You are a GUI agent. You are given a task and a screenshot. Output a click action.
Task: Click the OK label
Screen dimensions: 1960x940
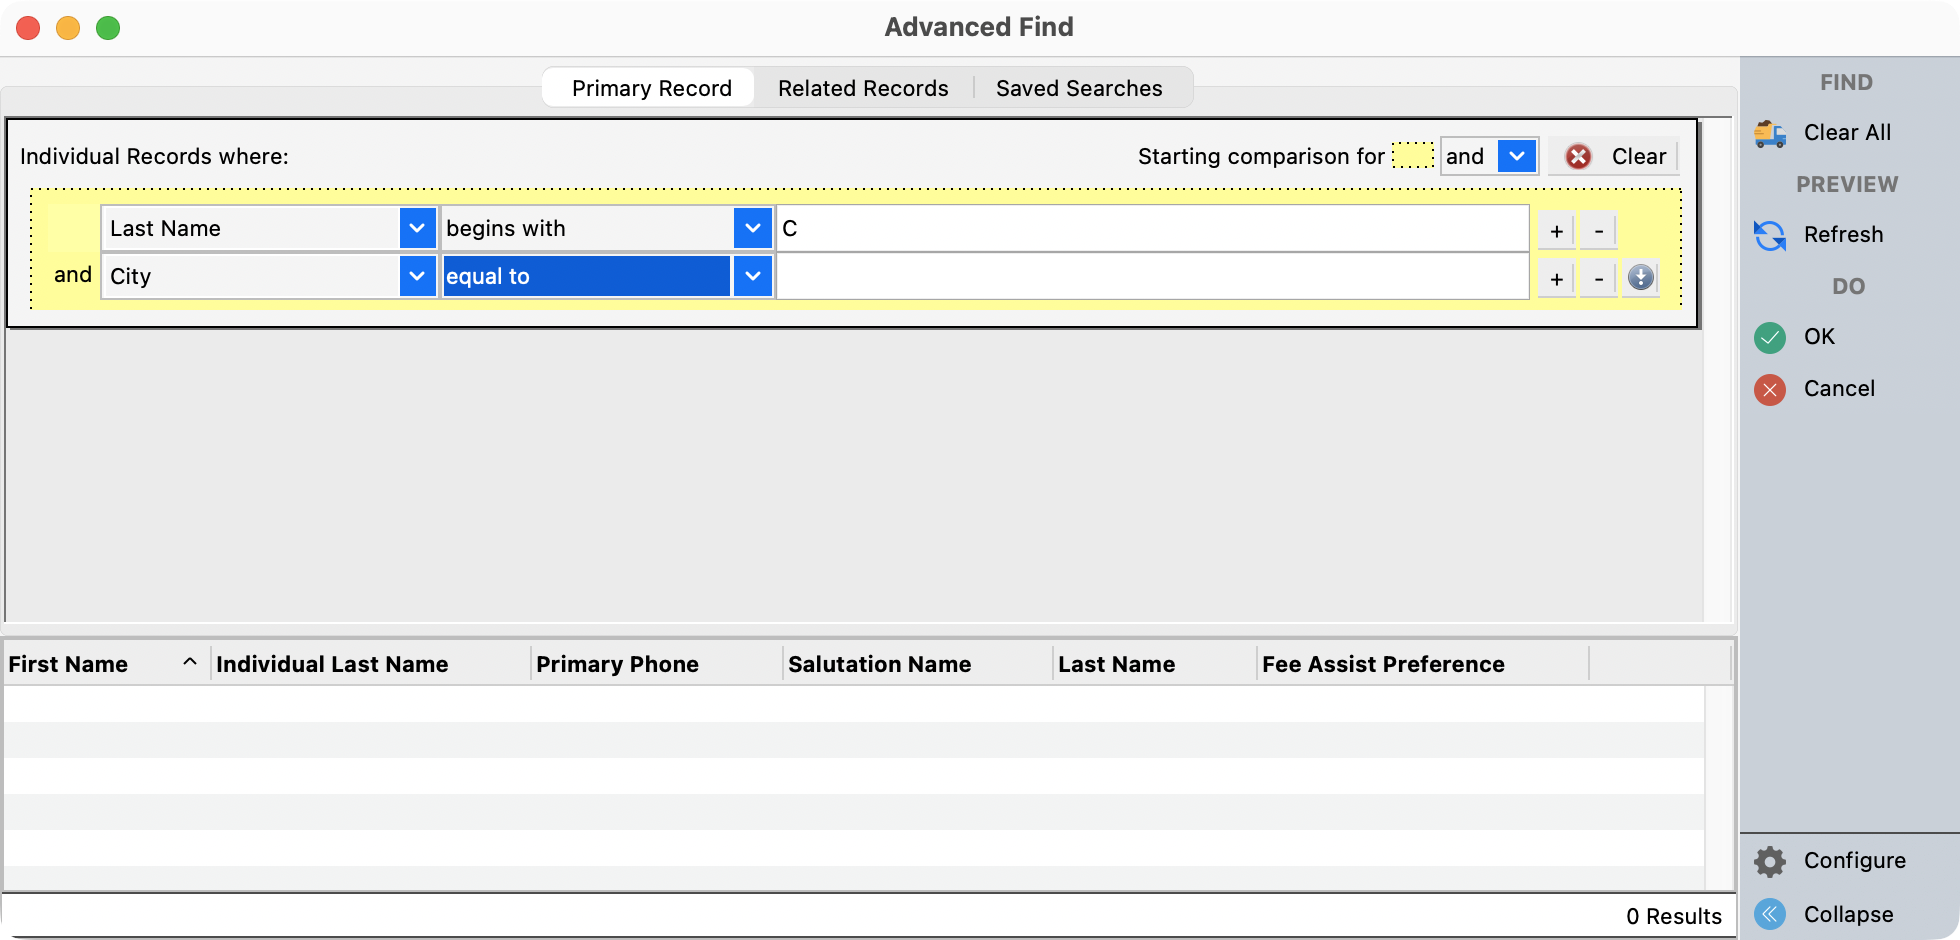pos(1819,336)
